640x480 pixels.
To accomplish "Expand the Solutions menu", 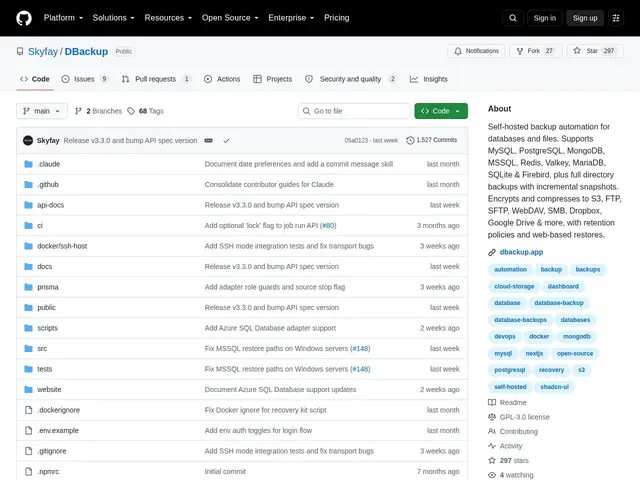I will [x=113, y=18].
